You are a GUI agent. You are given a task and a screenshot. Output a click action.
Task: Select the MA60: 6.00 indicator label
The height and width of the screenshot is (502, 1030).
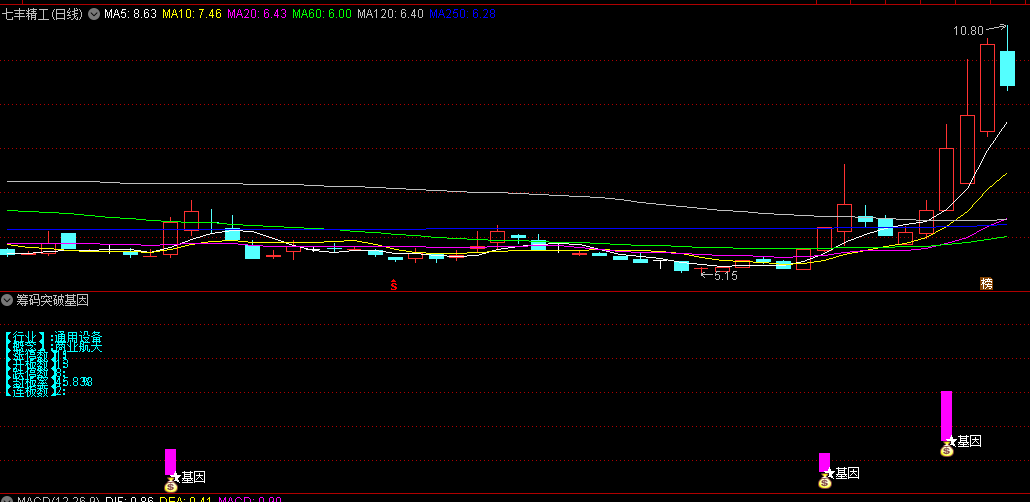click(322, 14)
